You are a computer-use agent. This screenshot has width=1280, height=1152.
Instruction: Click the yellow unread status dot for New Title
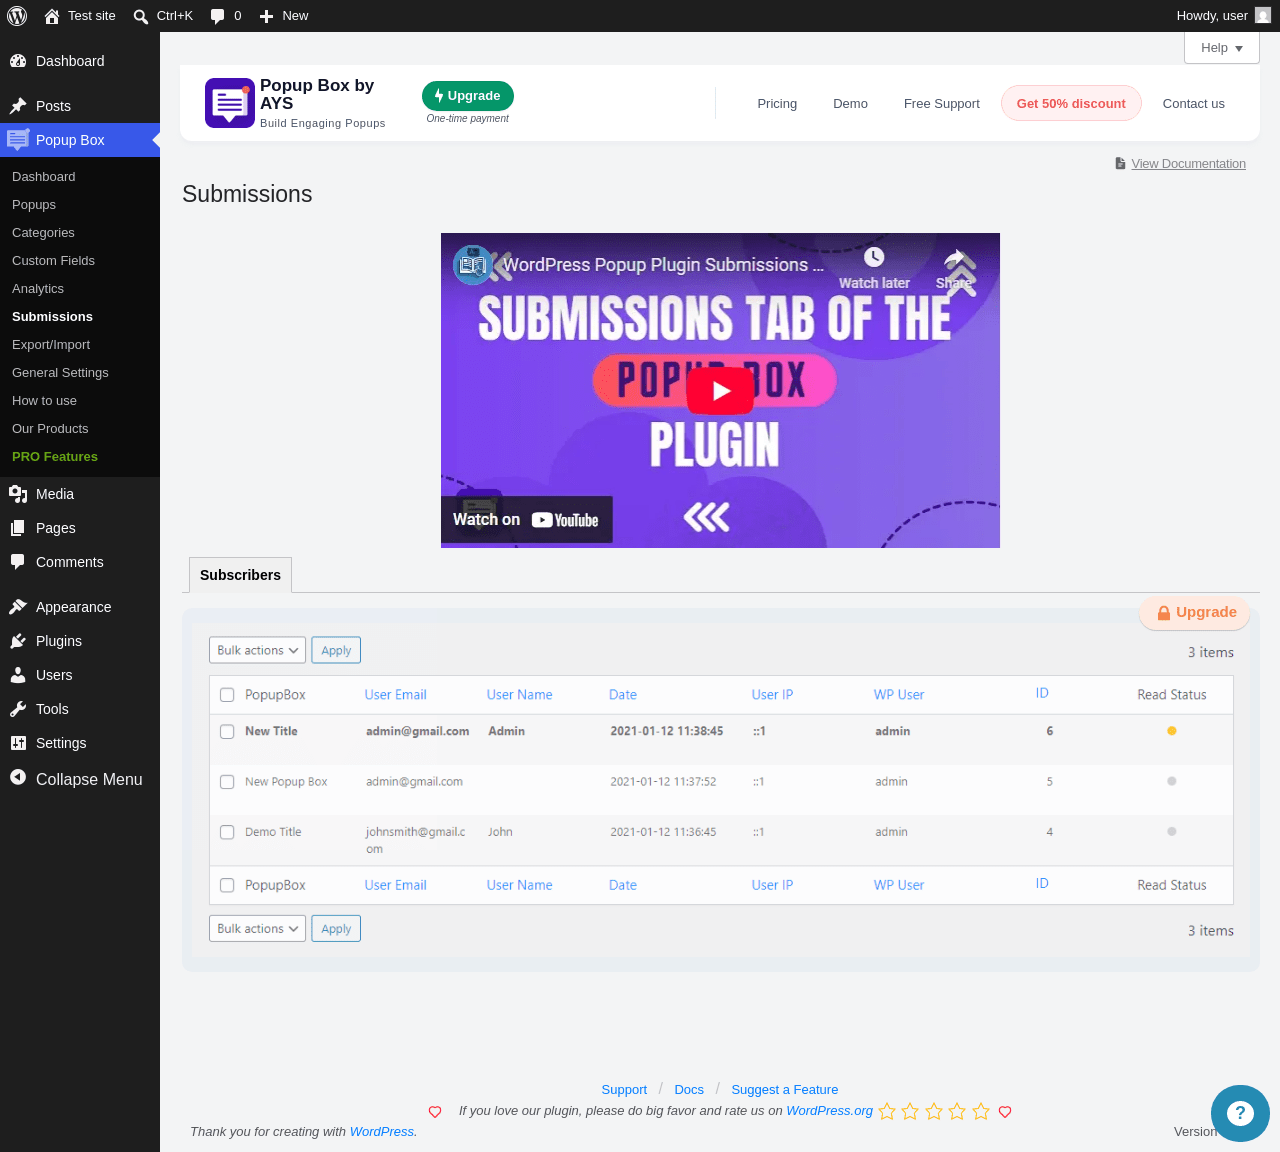tap(1172, 731)
